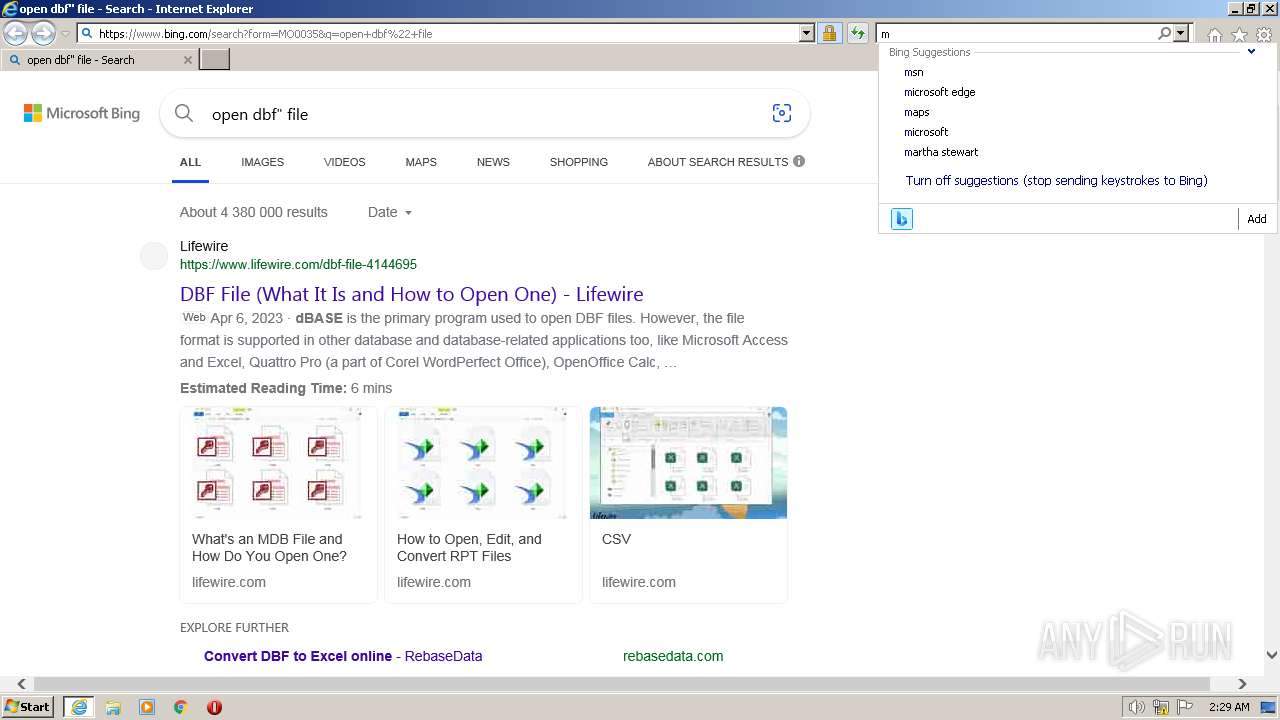
Task: Open the red Opera taskbar icon
Action: click(x=214, y=707)
